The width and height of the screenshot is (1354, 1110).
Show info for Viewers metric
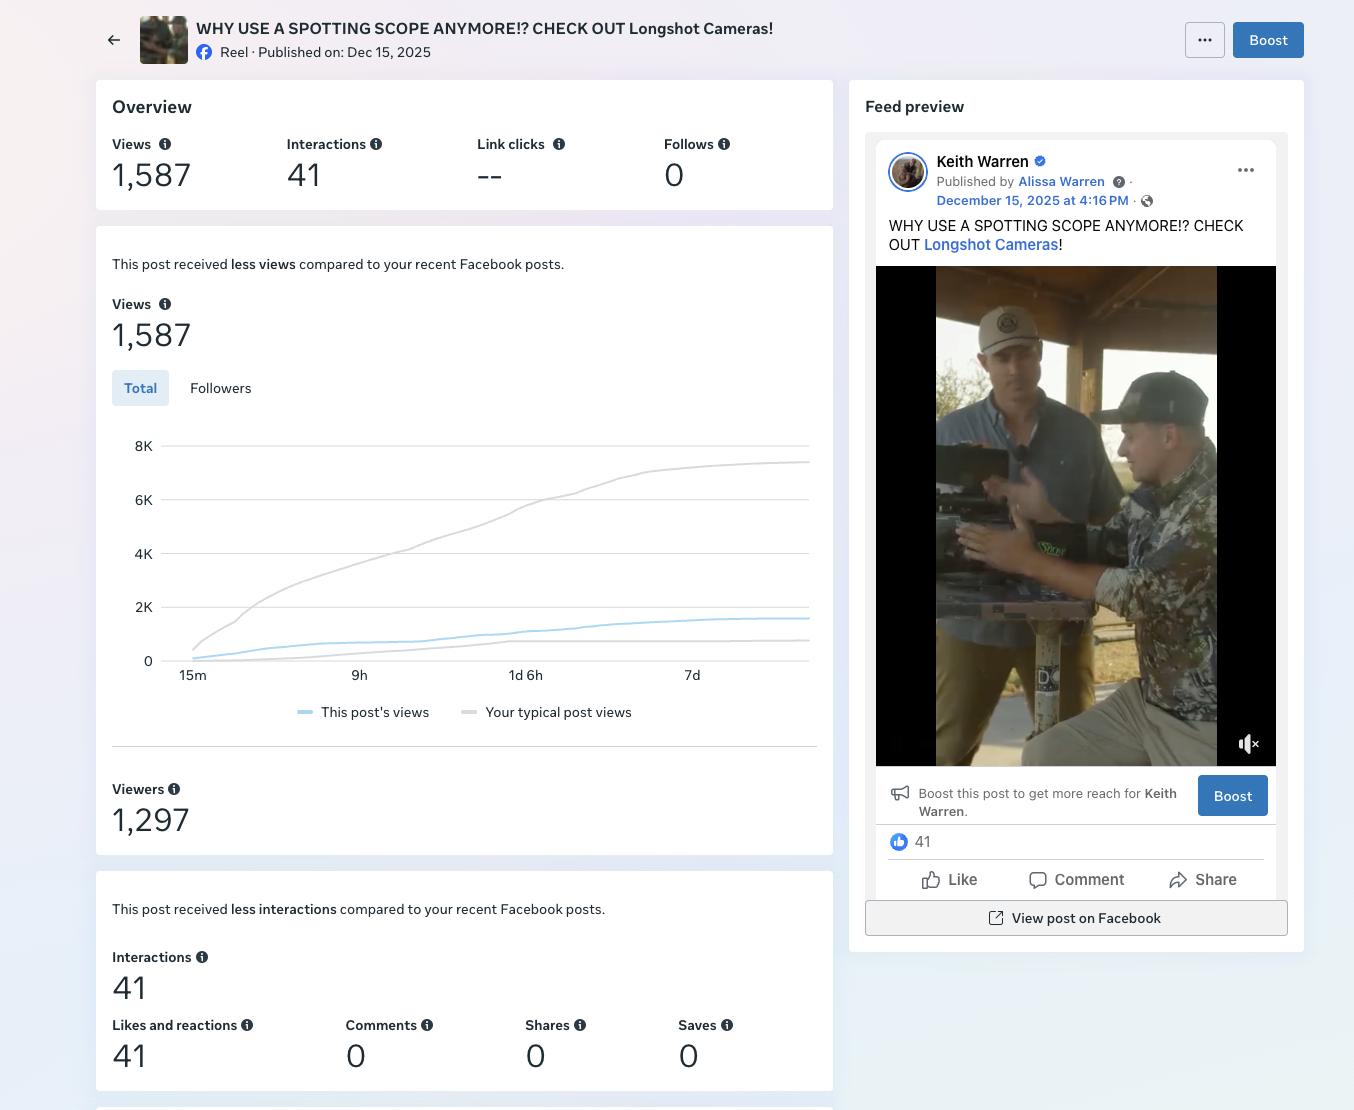(x=174, y=789)
